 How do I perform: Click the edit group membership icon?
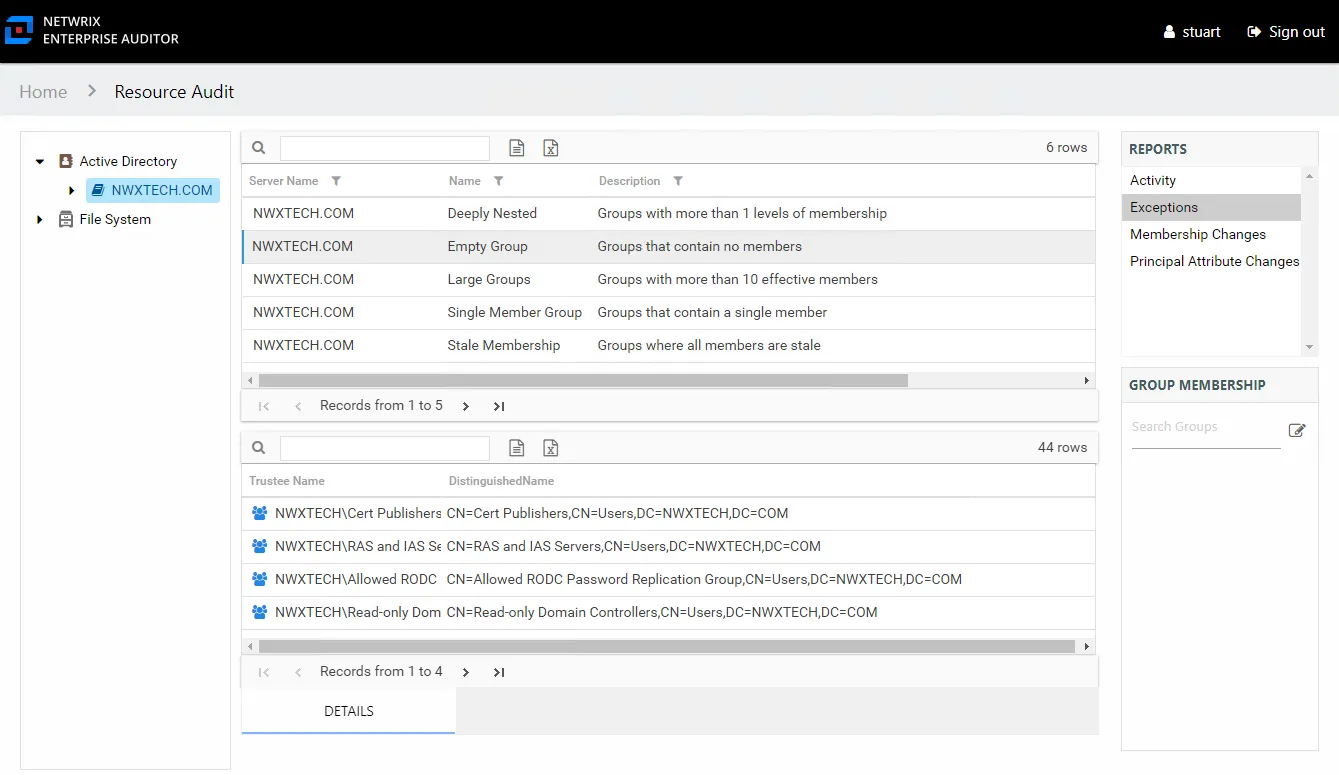click(1297, 430)
